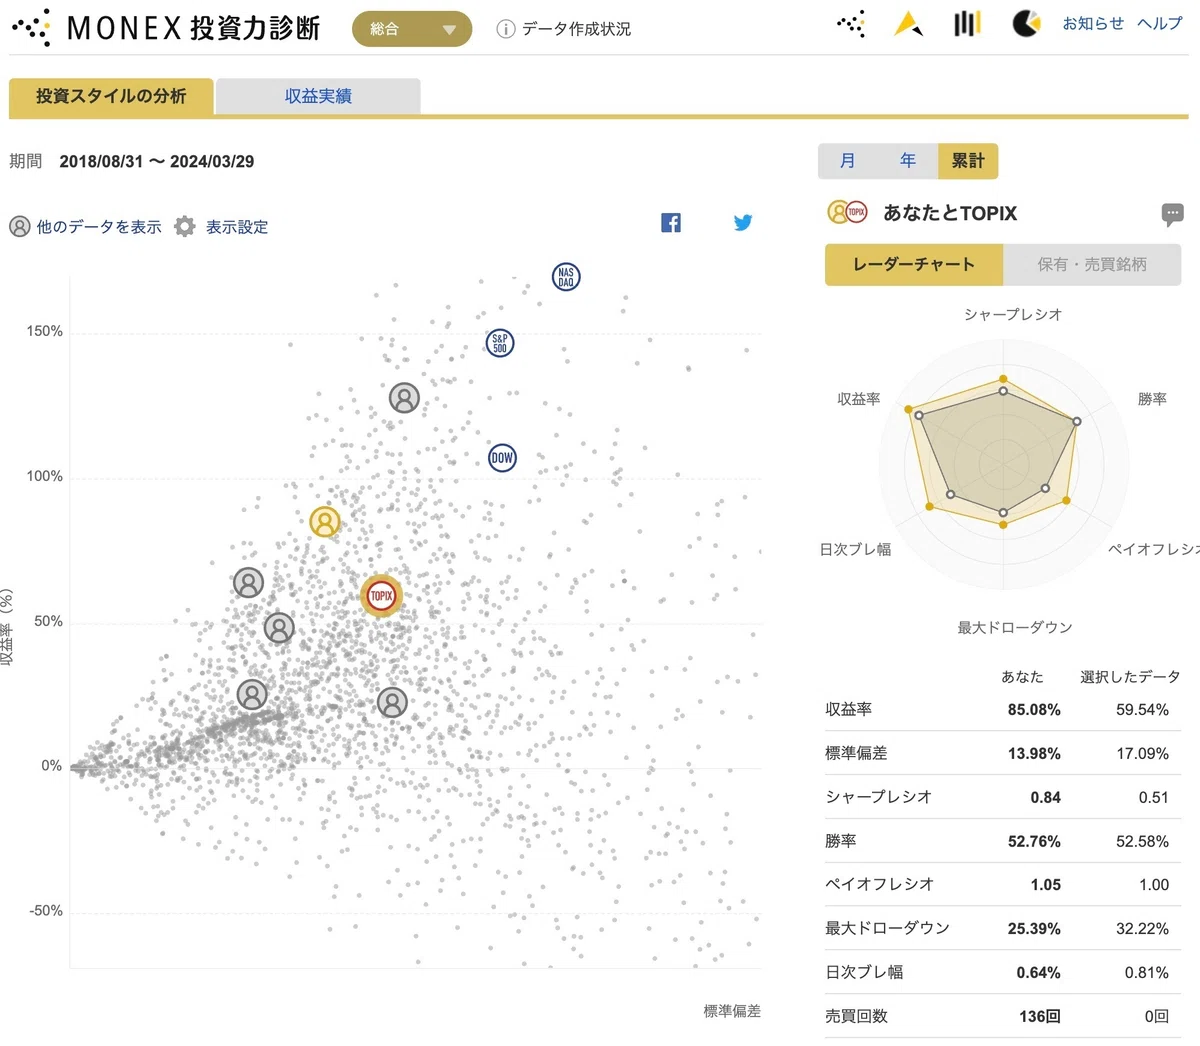Click the 52.76% win rate value

point(1034,842)
